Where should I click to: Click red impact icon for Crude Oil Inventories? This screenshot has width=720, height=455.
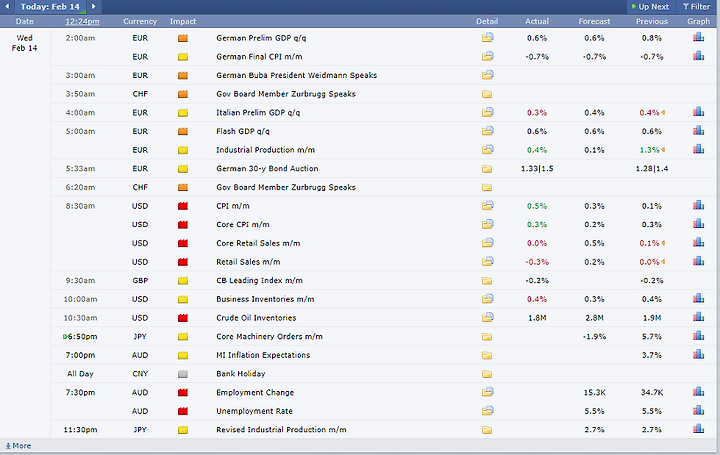click(x=183, y=318)
